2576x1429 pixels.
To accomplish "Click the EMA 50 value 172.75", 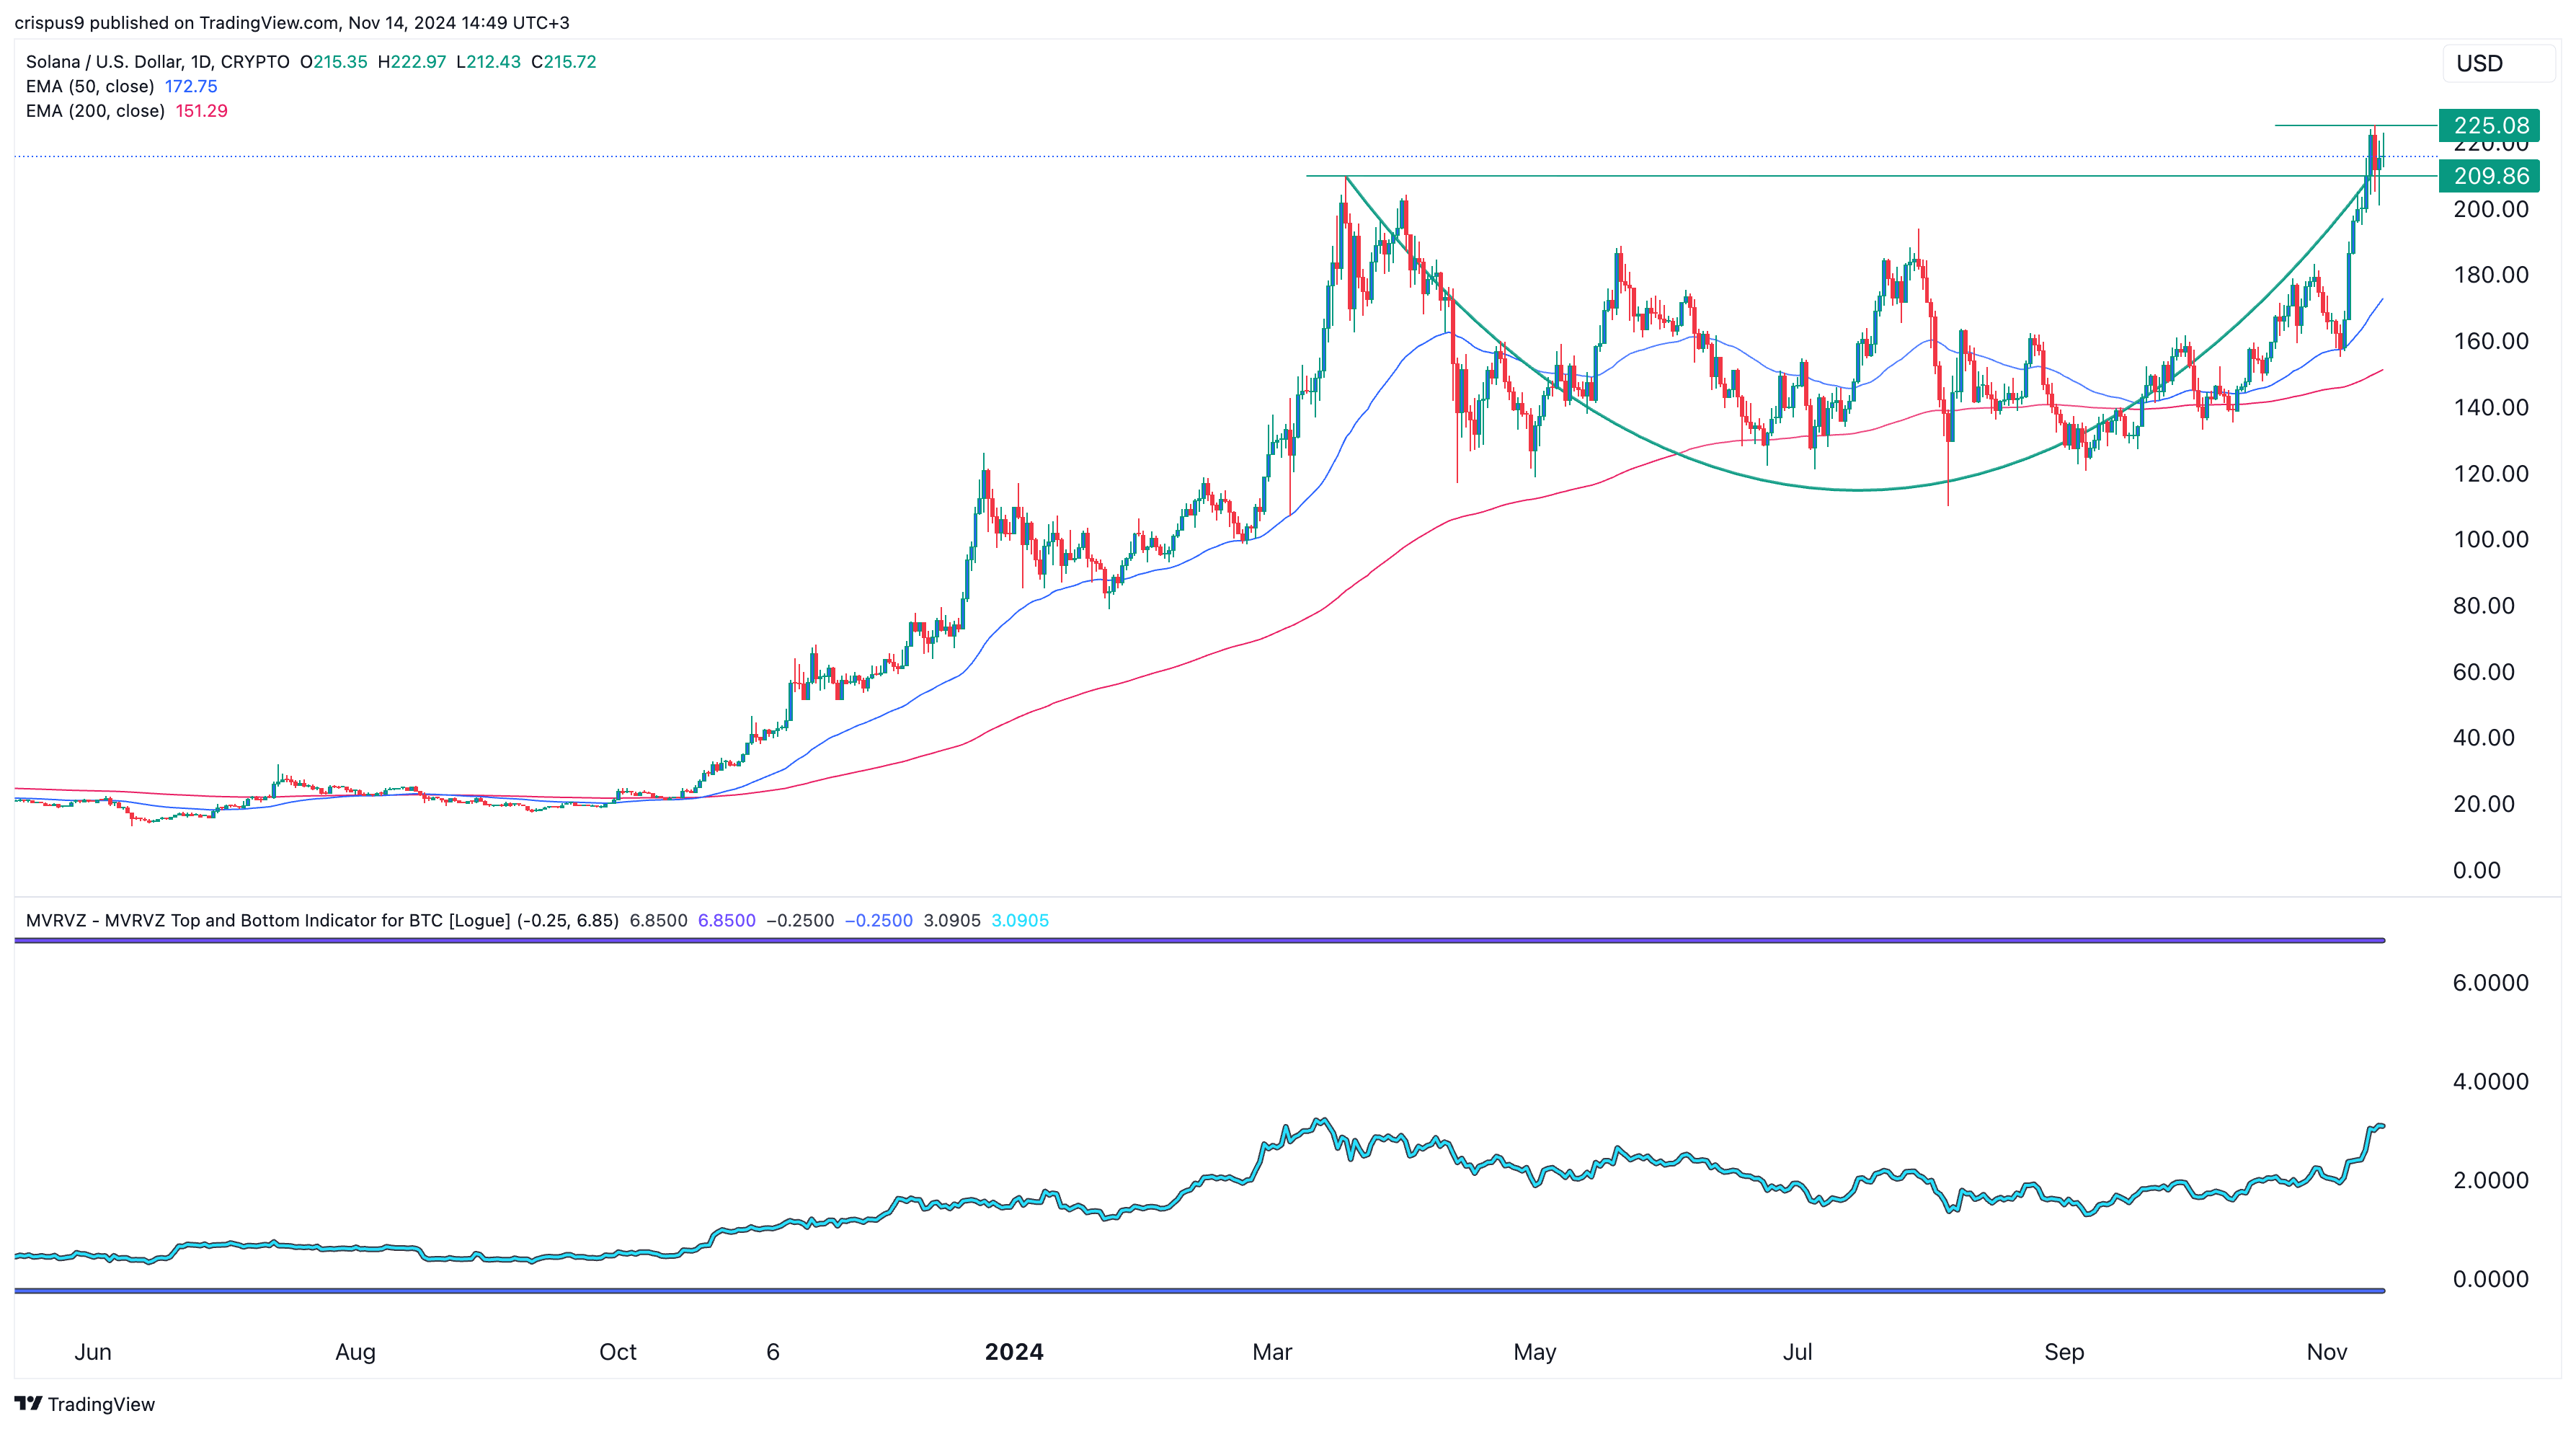I will pos(191,86).
